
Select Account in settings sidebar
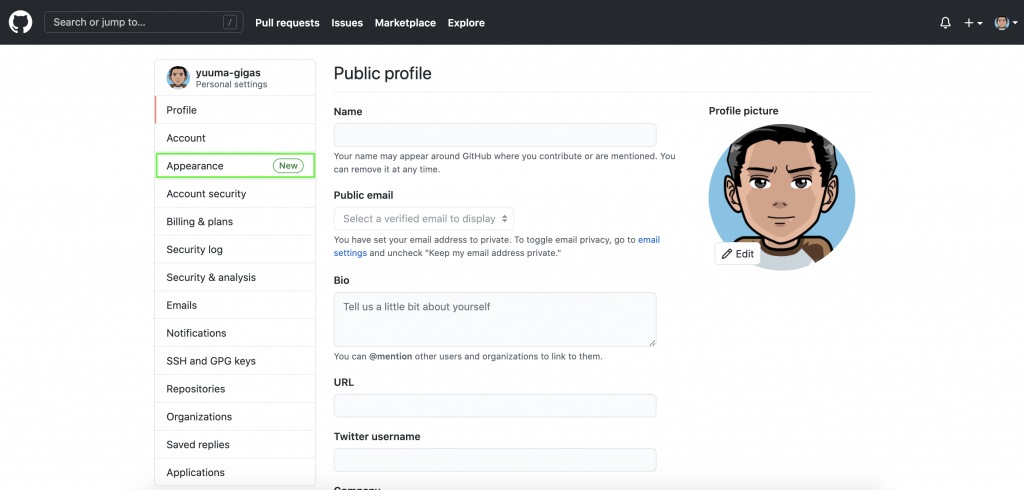pyautogui.click(x=235, y=138)
